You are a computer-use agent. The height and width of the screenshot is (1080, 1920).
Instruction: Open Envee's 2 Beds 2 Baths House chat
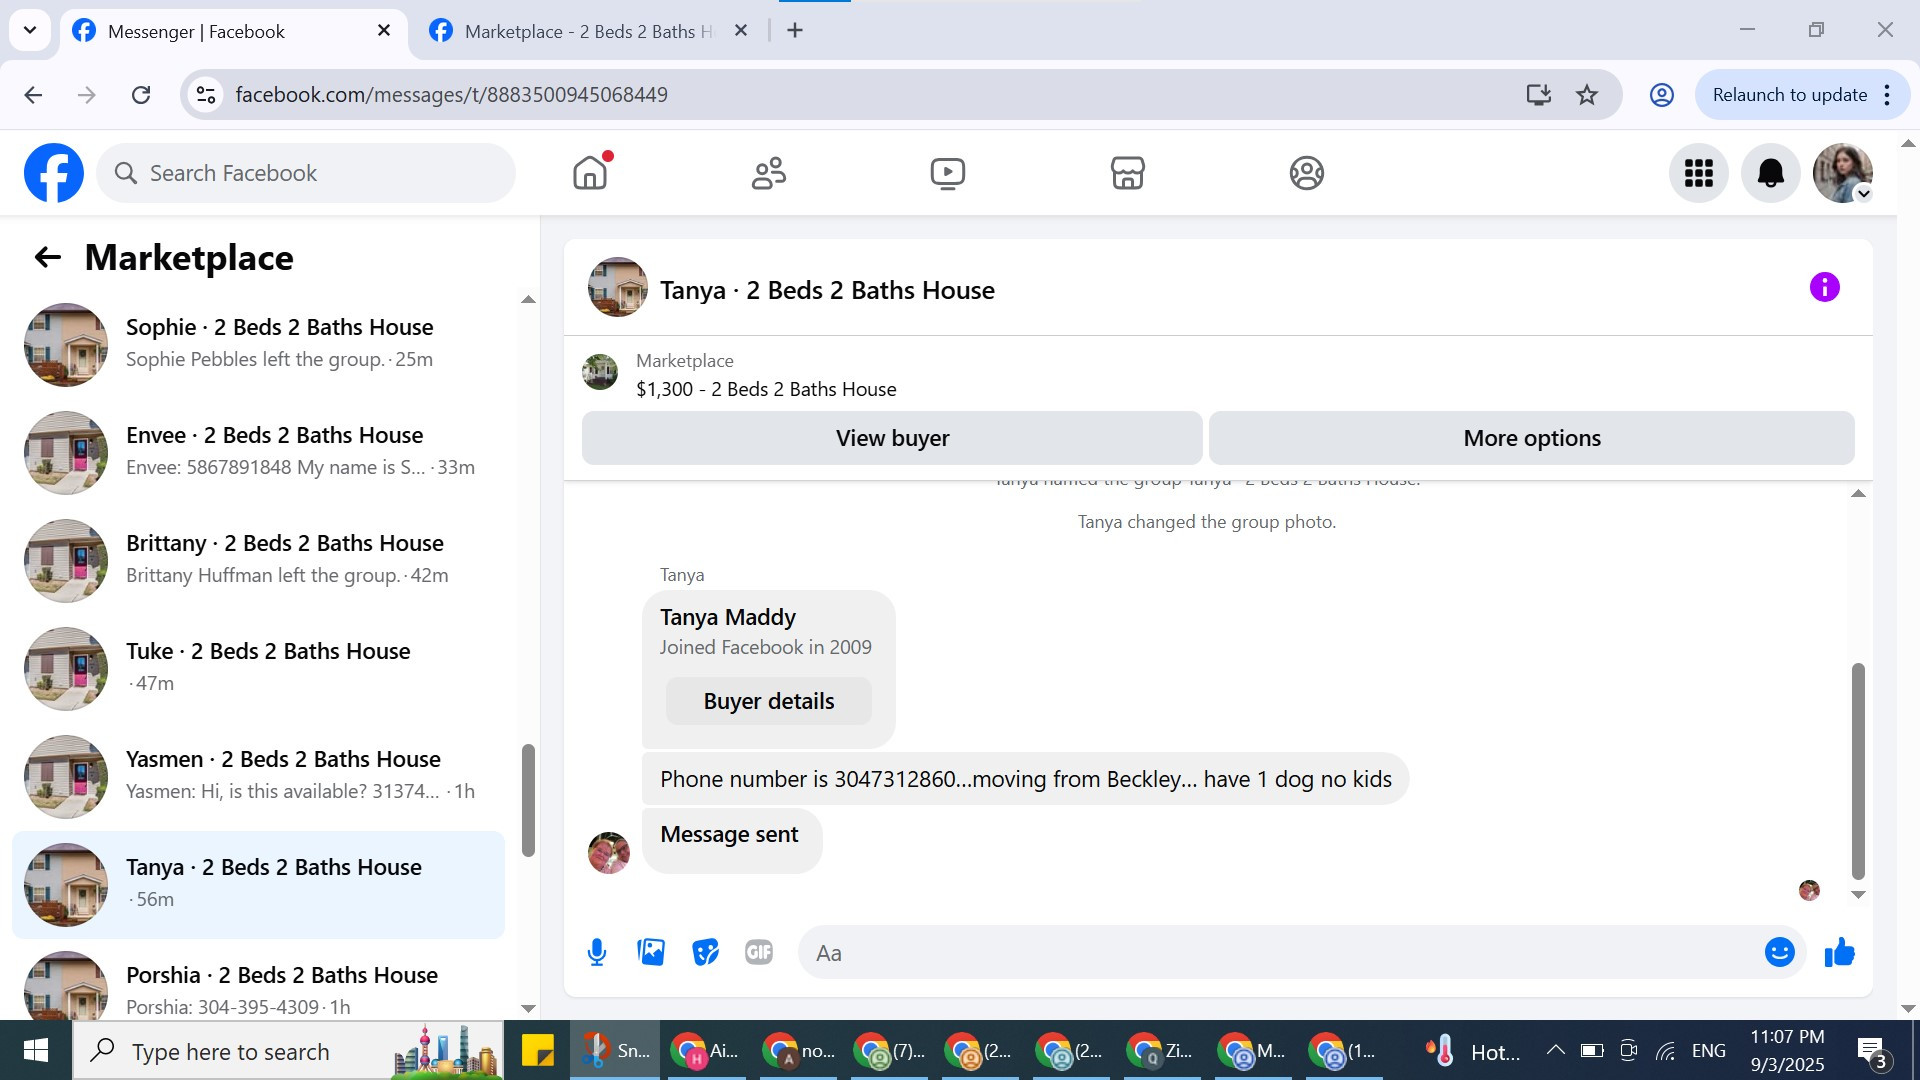point(258,452)
